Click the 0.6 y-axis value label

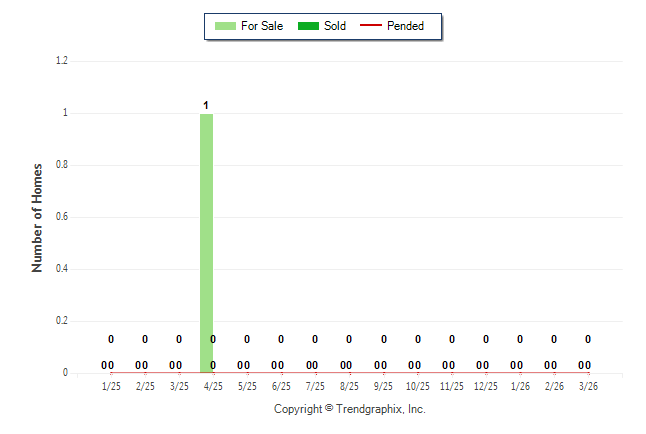click(61, 217)
